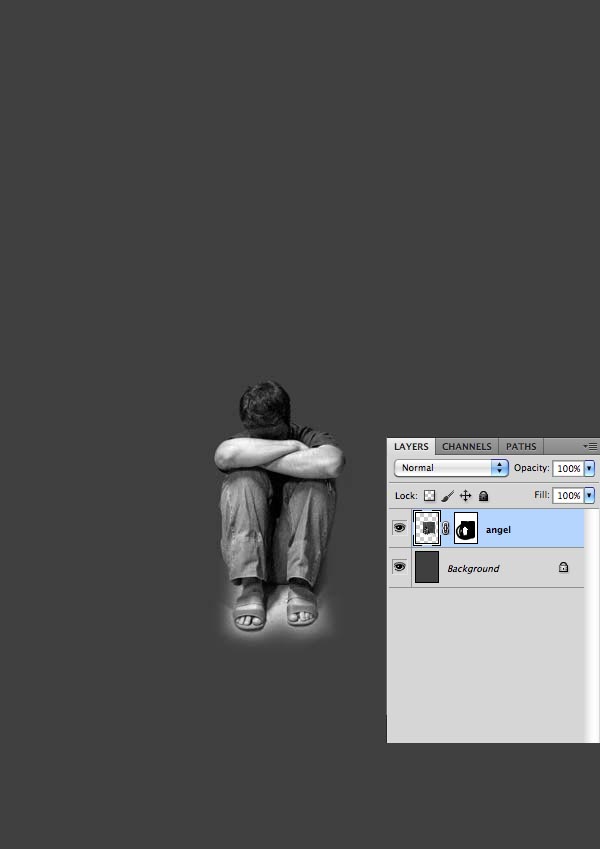Select the Background layer name
Screen dimensions: 600x849
(473, 568)
